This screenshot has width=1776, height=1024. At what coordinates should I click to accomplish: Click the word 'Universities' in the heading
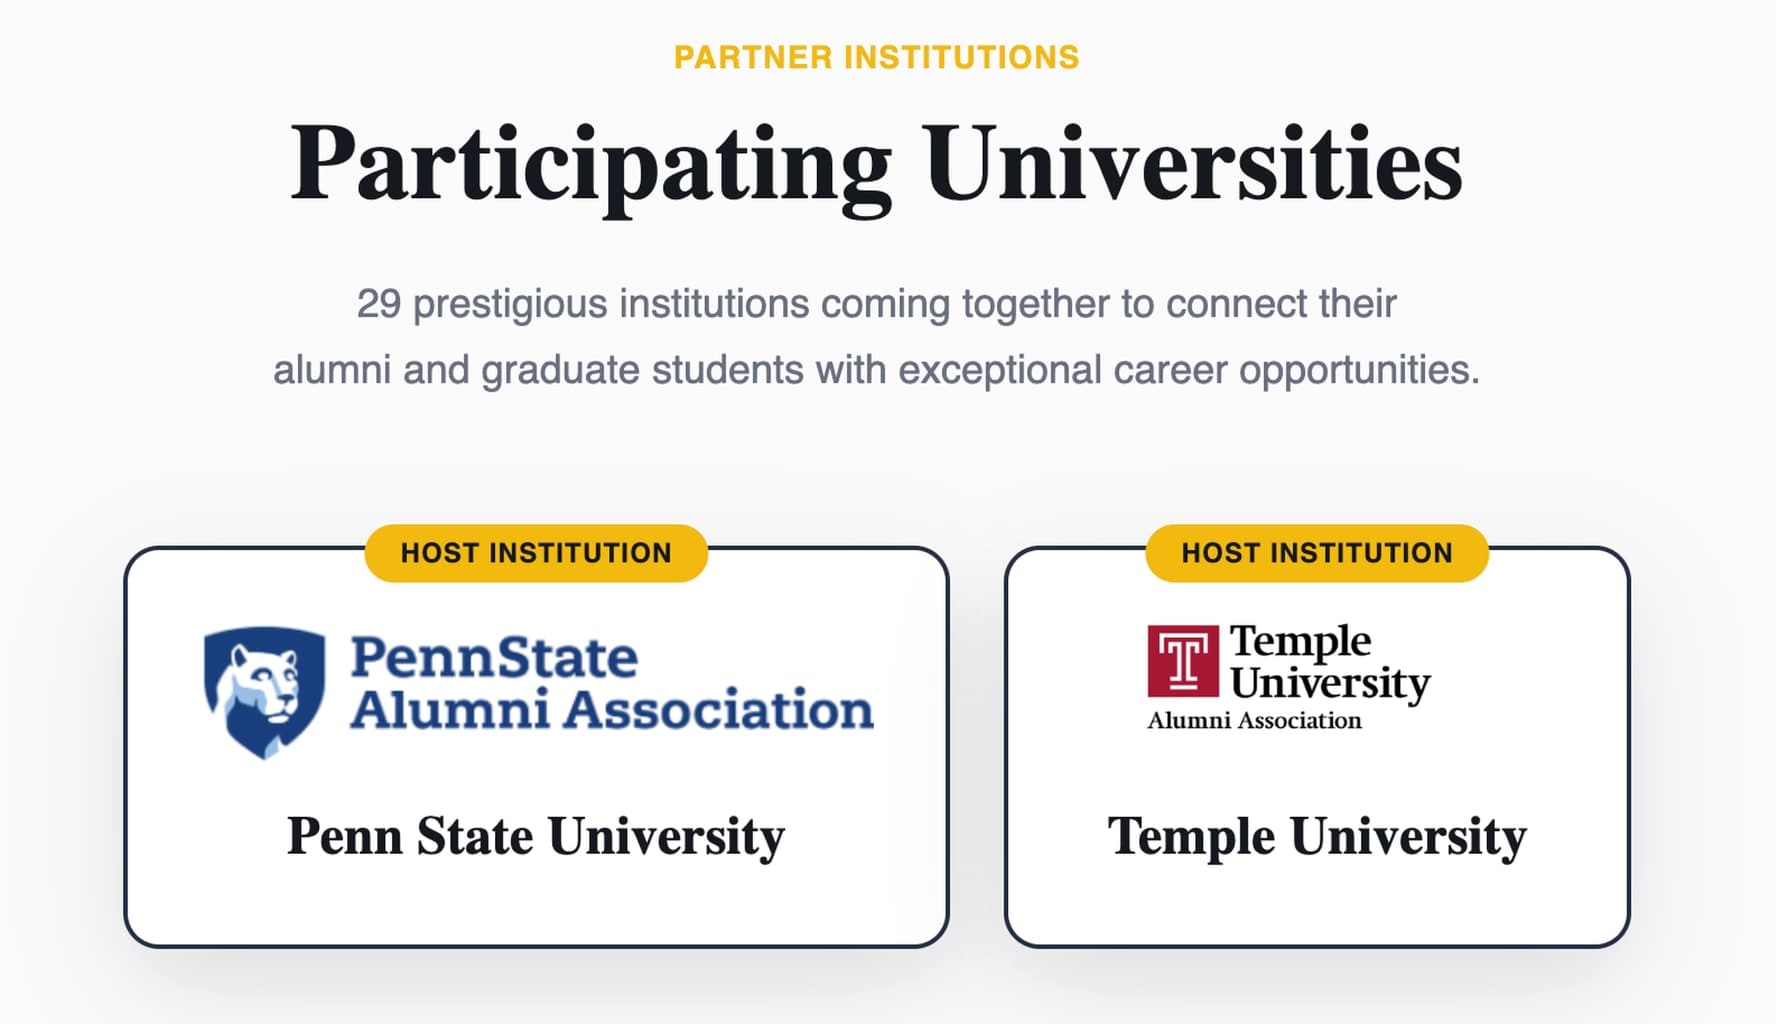tap(1193, 165)
